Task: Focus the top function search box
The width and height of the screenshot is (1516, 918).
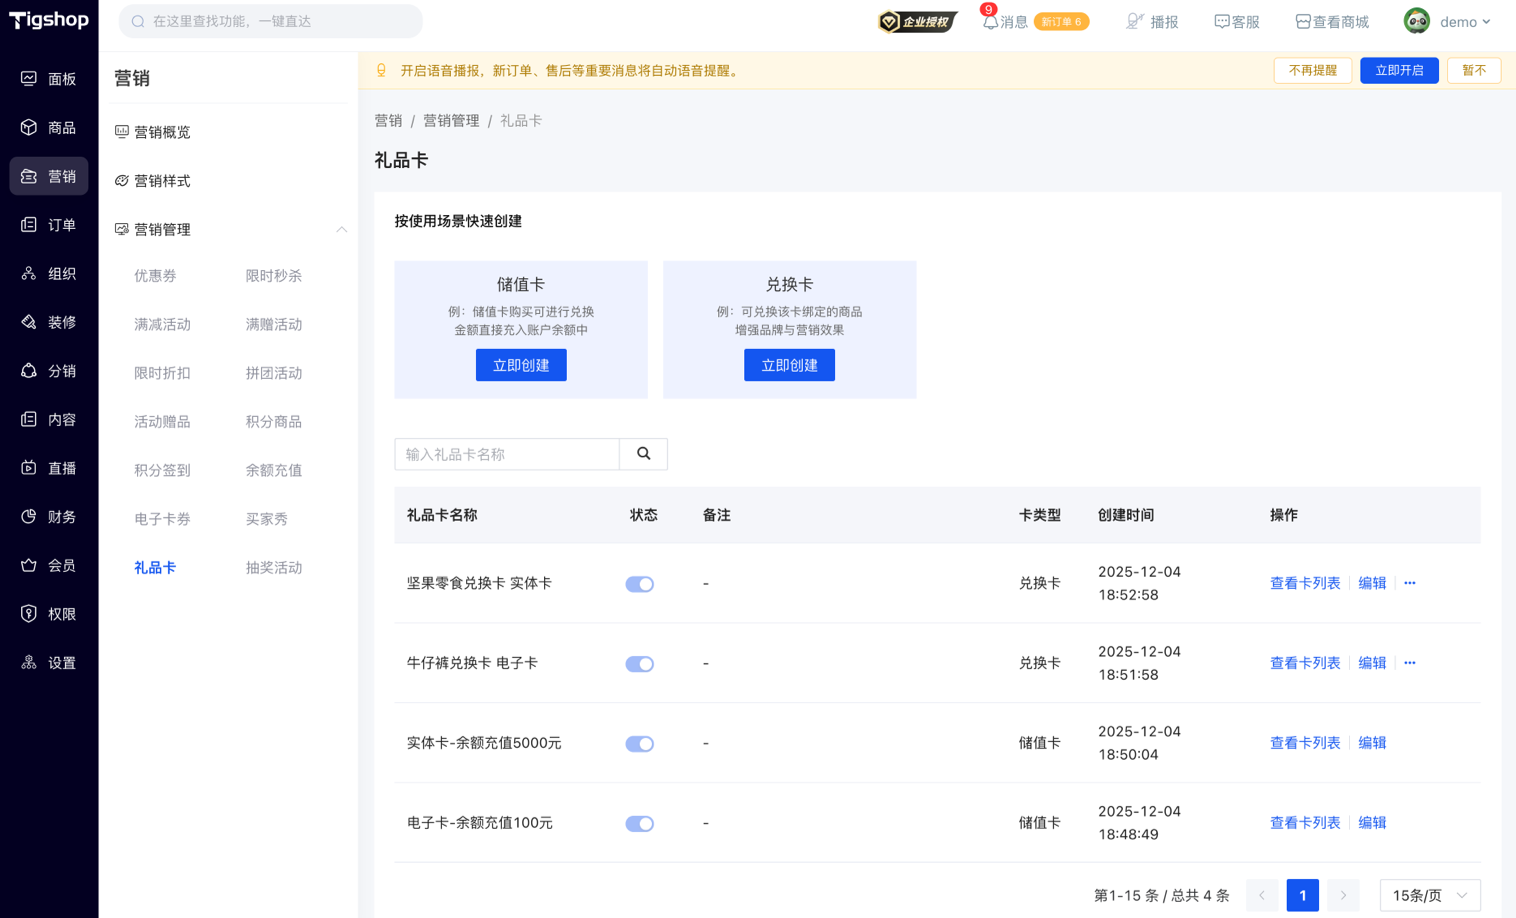Action: coord(271,21)
